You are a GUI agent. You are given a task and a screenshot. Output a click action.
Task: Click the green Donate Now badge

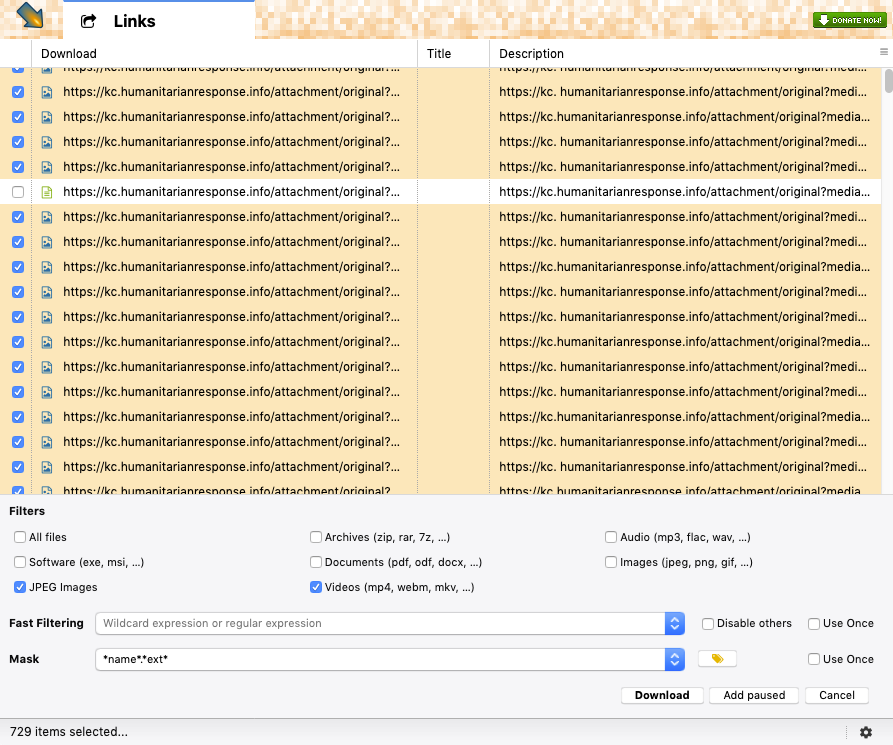[849, 20]
